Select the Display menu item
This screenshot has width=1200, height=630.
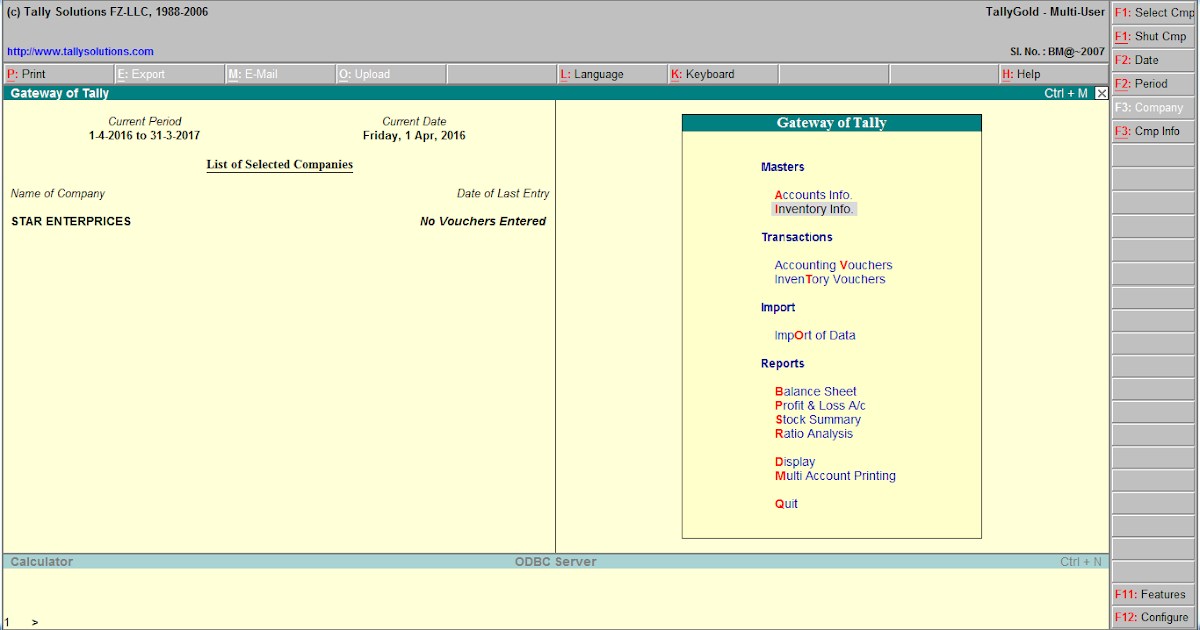click(795, 461)
